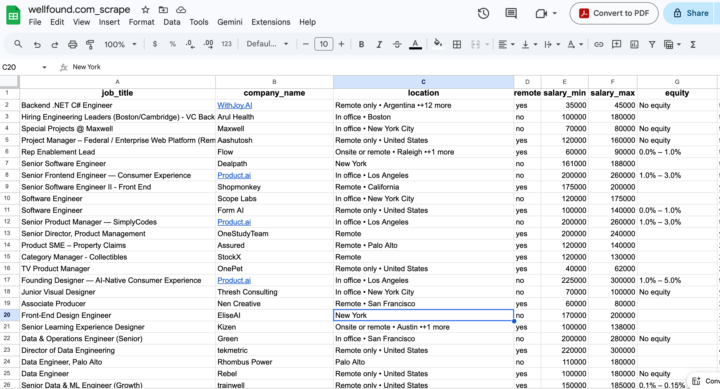The width and height of the screenshot is (720, 389).
Task: Click the Convert to PDF button
Action: (614, 13)
